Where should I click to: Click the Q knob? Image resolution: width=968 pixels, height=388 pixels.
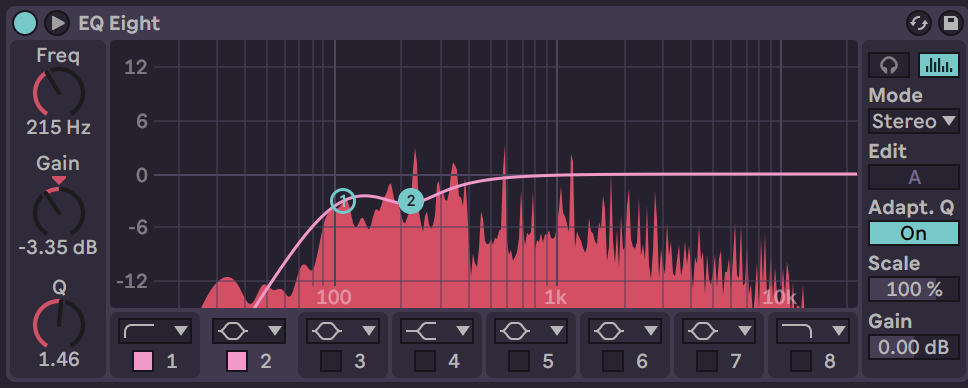58,323
